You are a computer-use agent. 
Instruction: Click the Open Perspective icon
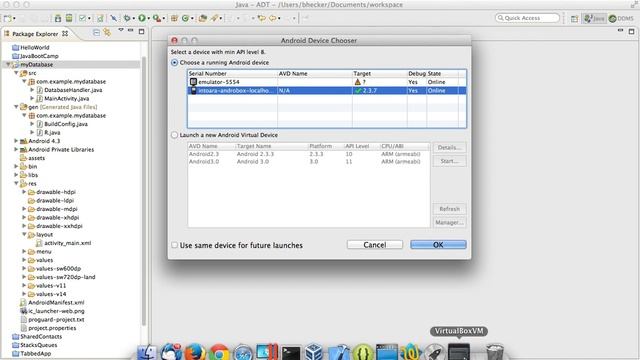coord(574,18)
